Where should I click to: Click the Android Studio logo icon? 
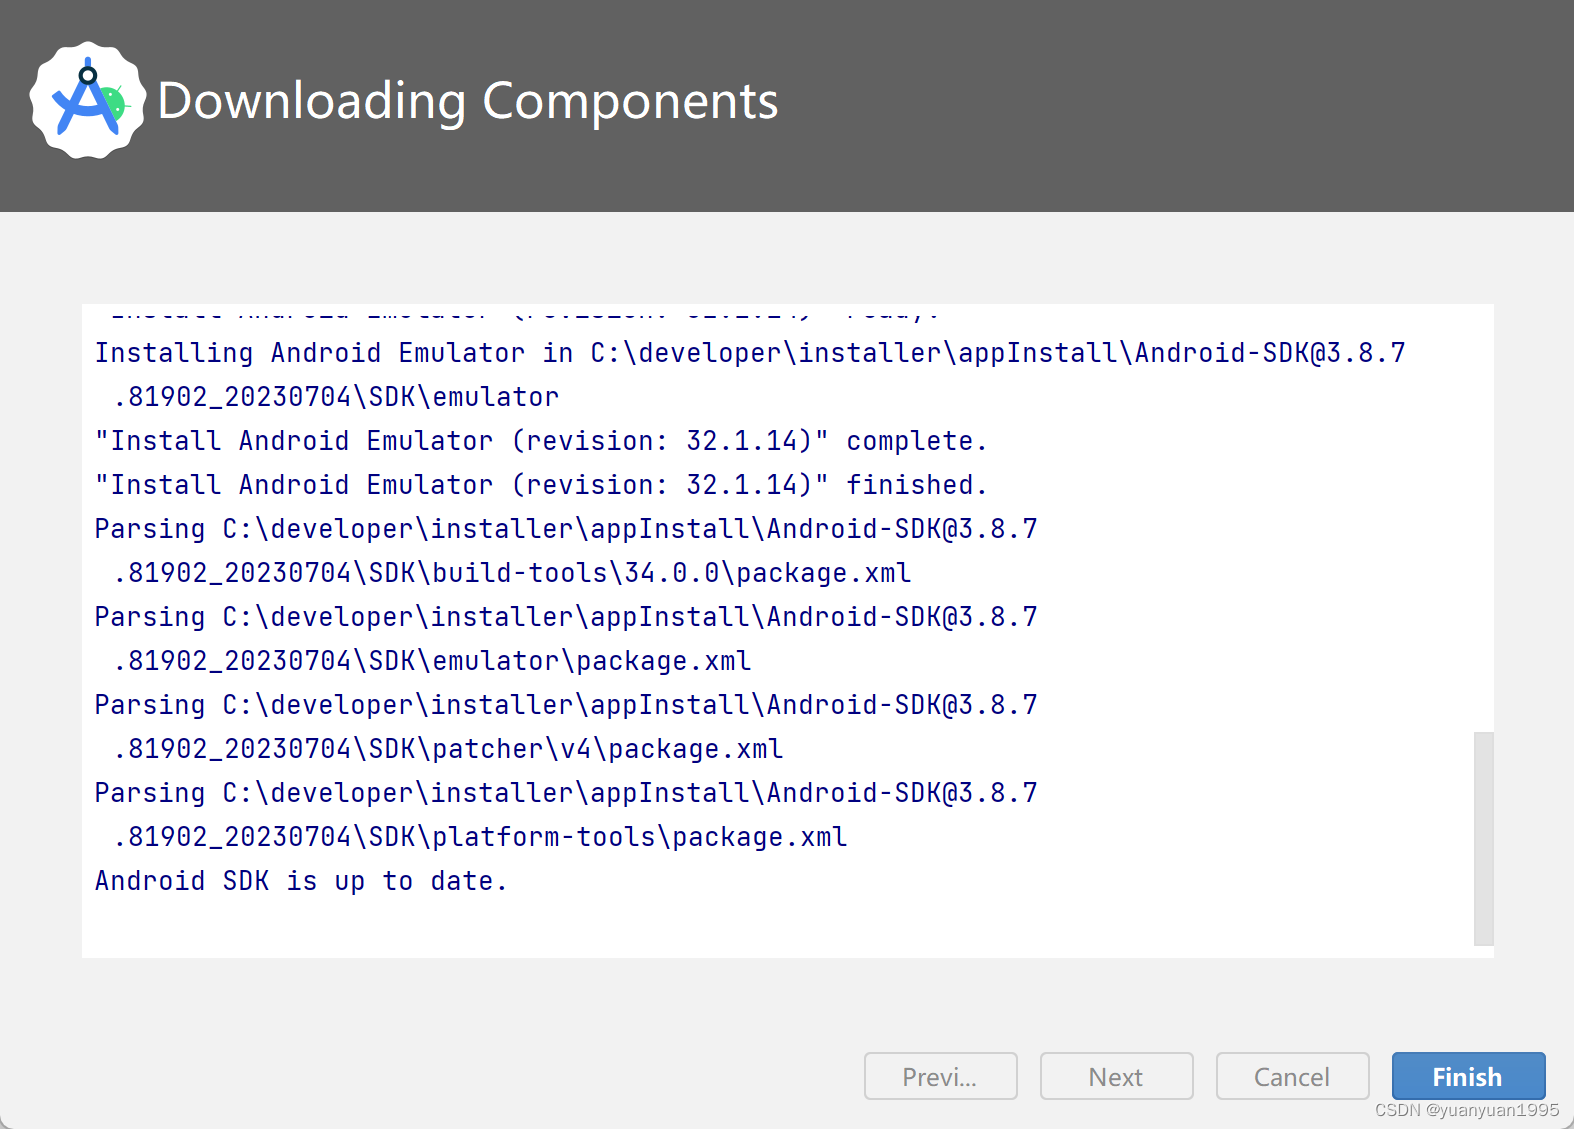tap(88, 100)
